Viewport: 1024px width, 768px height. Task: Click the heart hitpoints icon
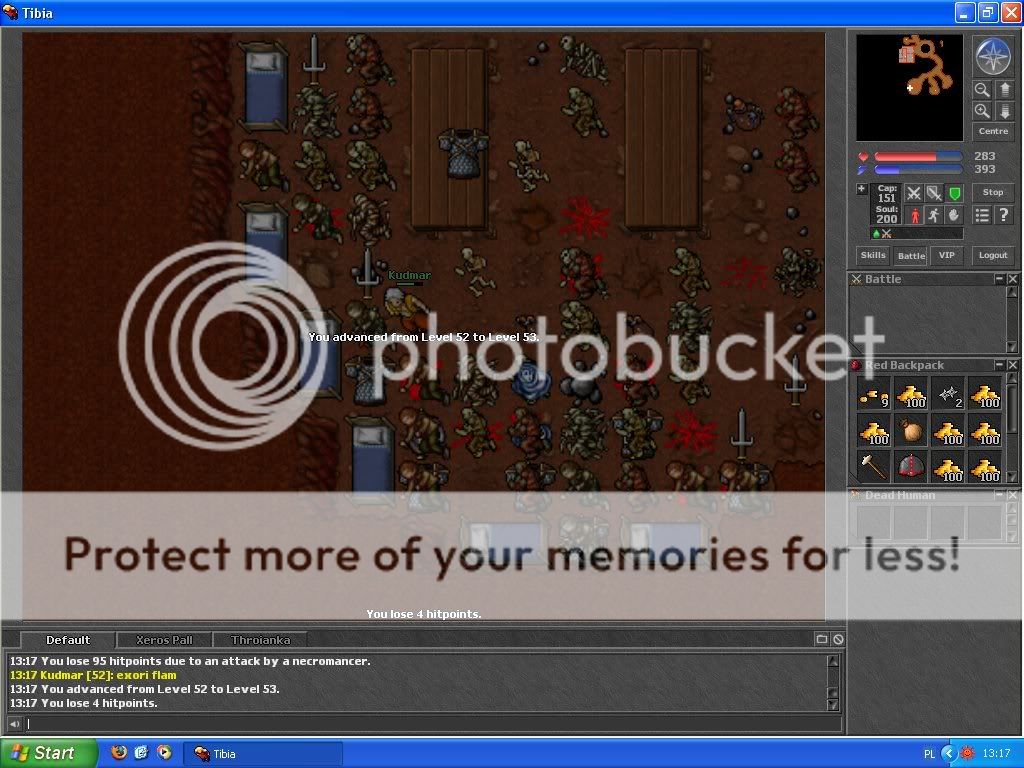pos(863,157)
